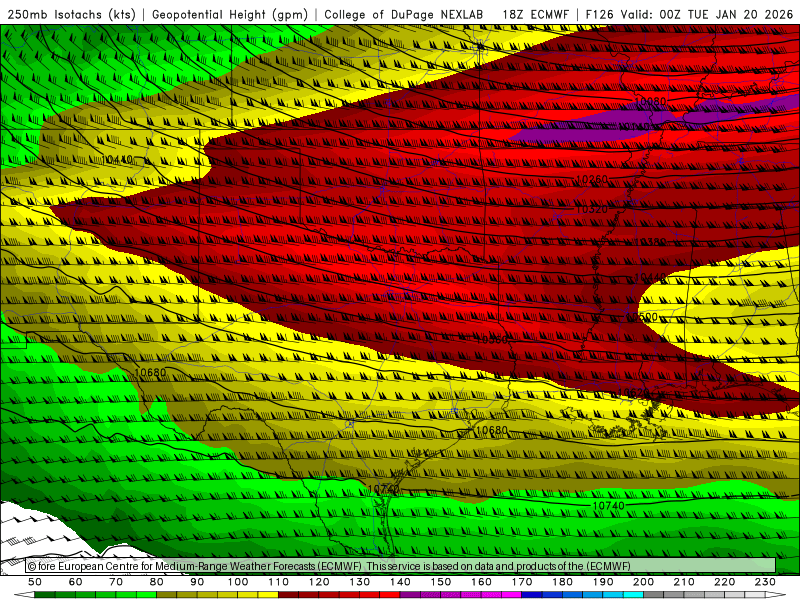
Task: Click the bright red swatch just before 140
Action: (390, 595)
